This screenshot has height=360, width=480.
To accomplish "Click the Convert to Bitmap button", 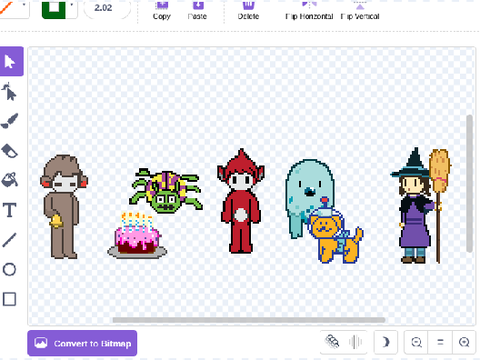I will click(x=82, y=343).
